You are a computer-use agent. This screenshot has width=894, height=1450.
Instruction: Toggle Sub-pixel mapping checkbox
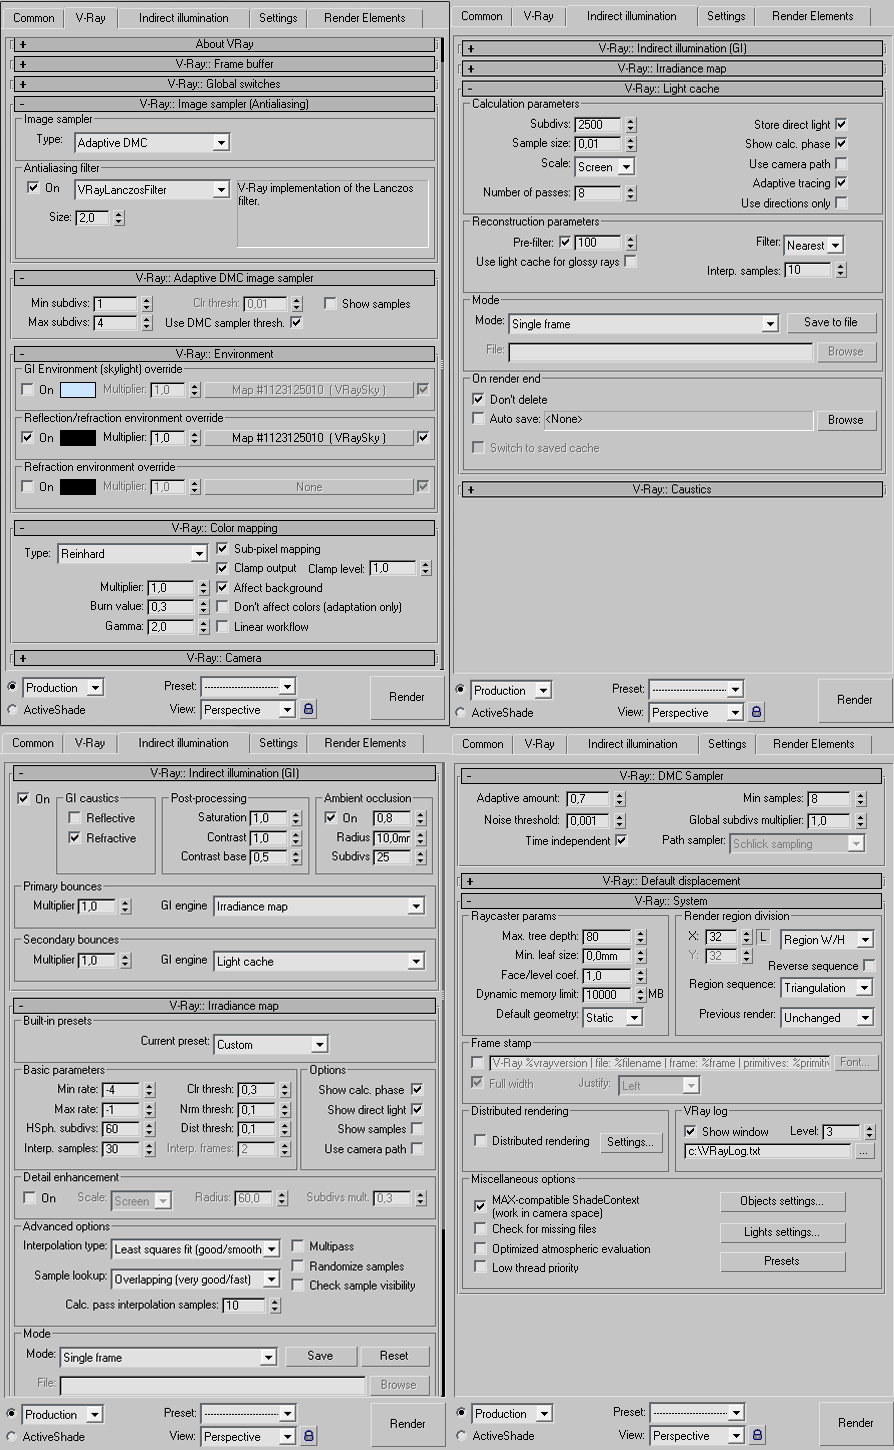(223, 549)
